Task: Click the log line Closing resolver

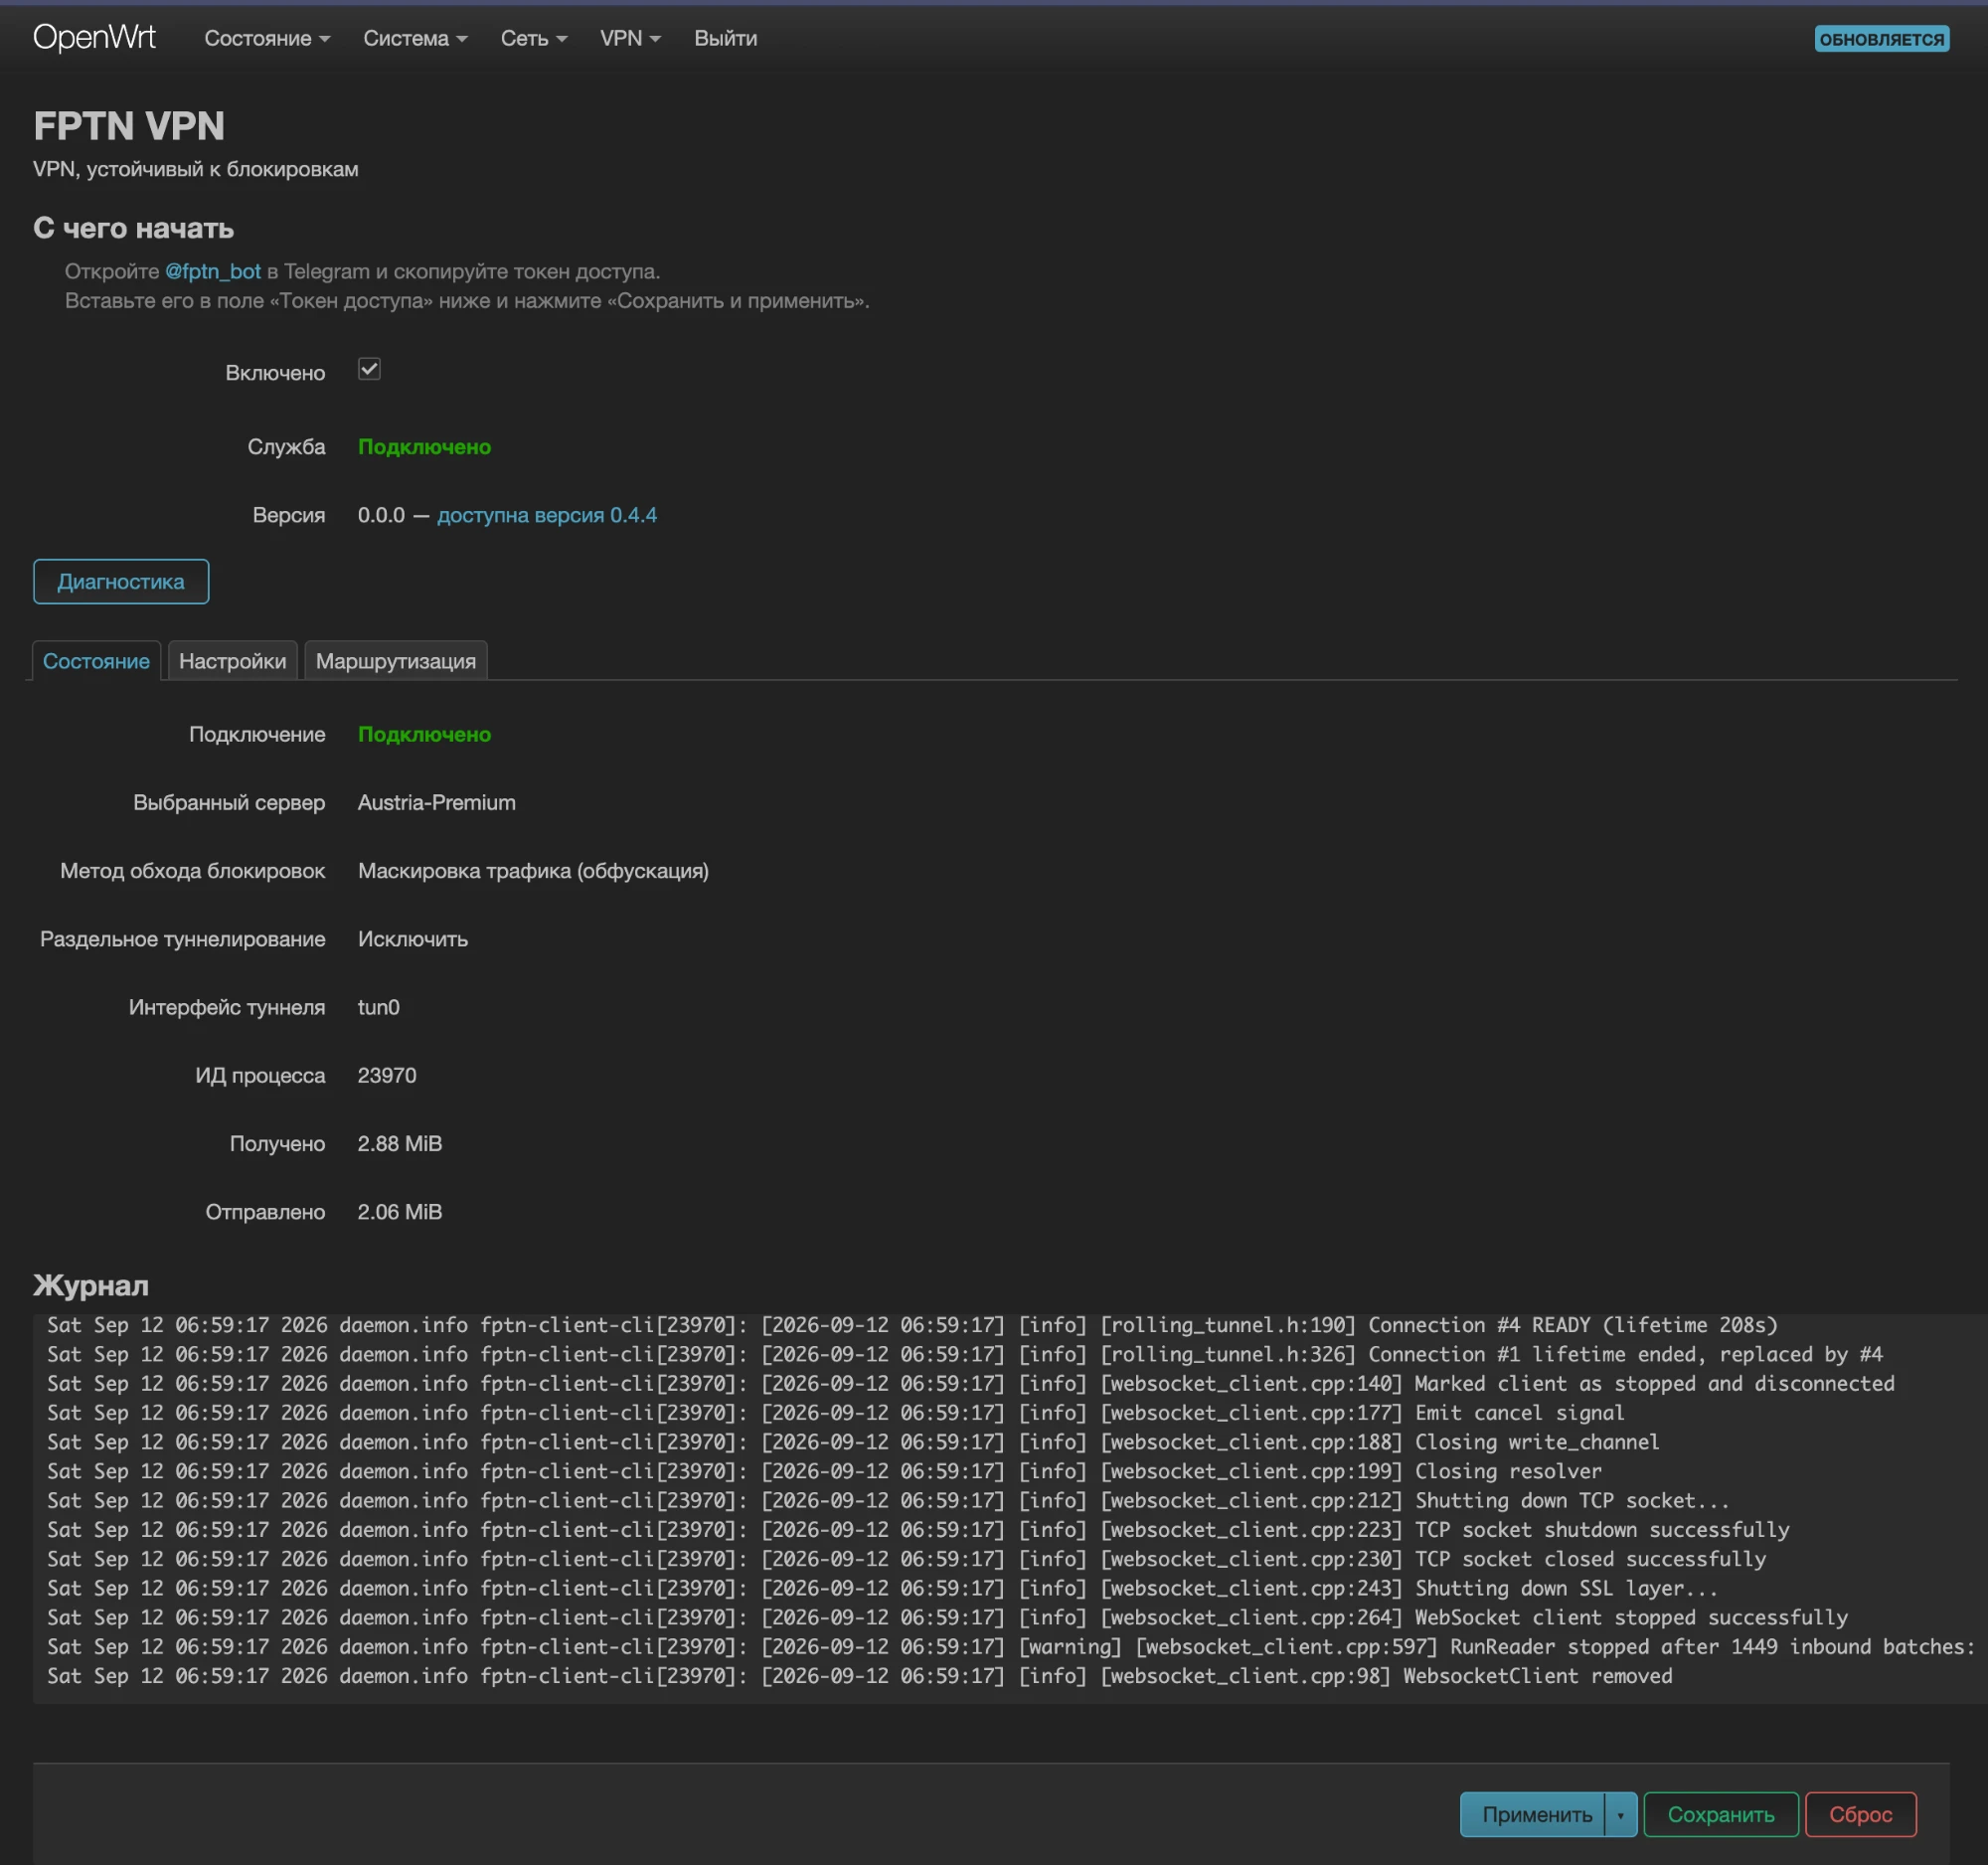Action: pyautogui.click(x=824, y=1471)
